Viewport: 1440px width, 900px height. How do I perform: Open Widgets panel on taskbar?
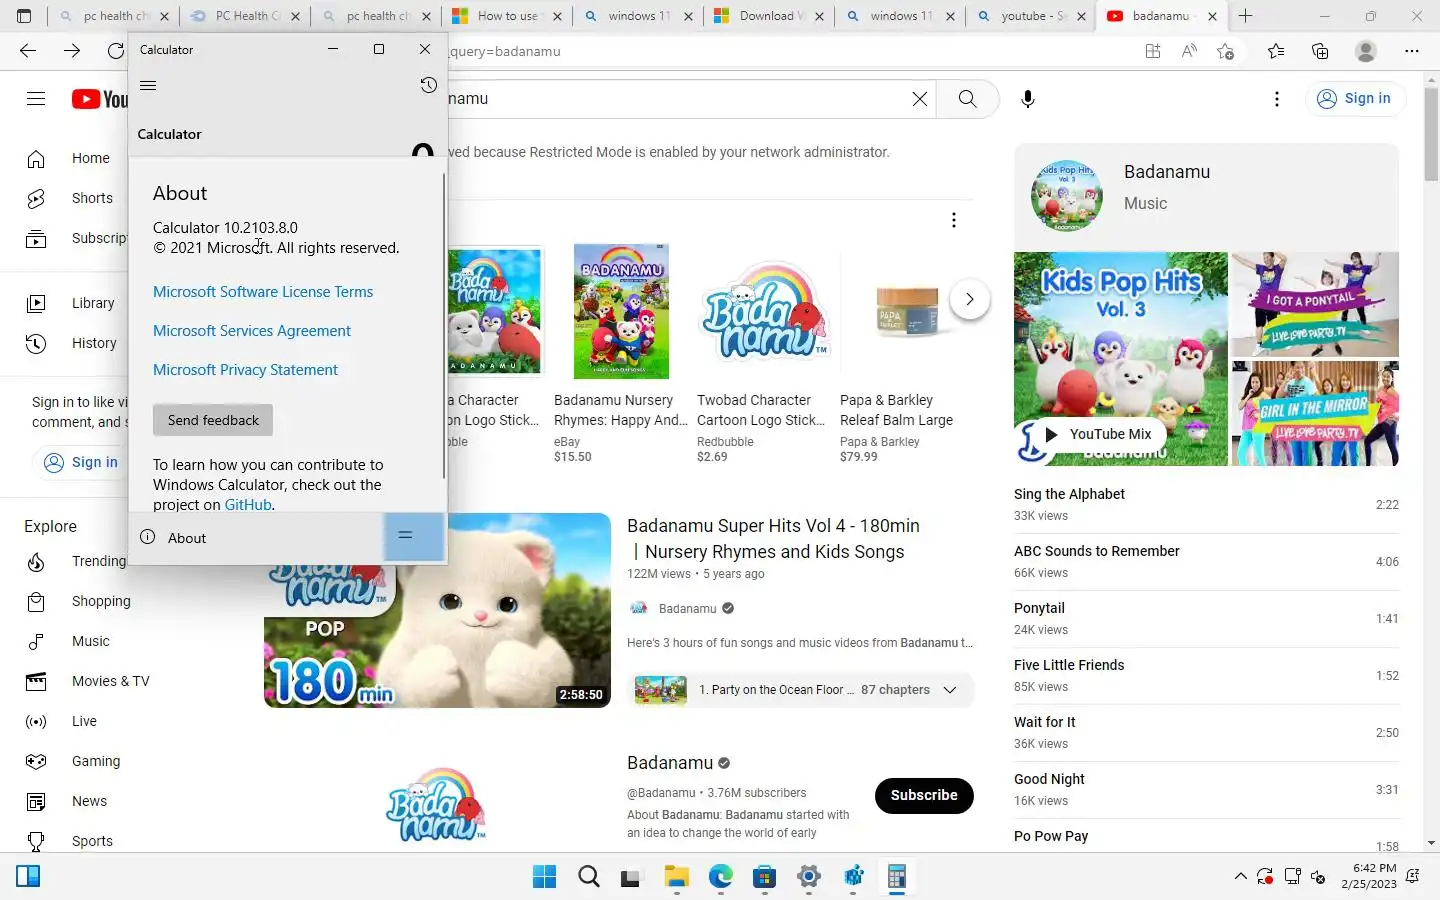[28, 877]
